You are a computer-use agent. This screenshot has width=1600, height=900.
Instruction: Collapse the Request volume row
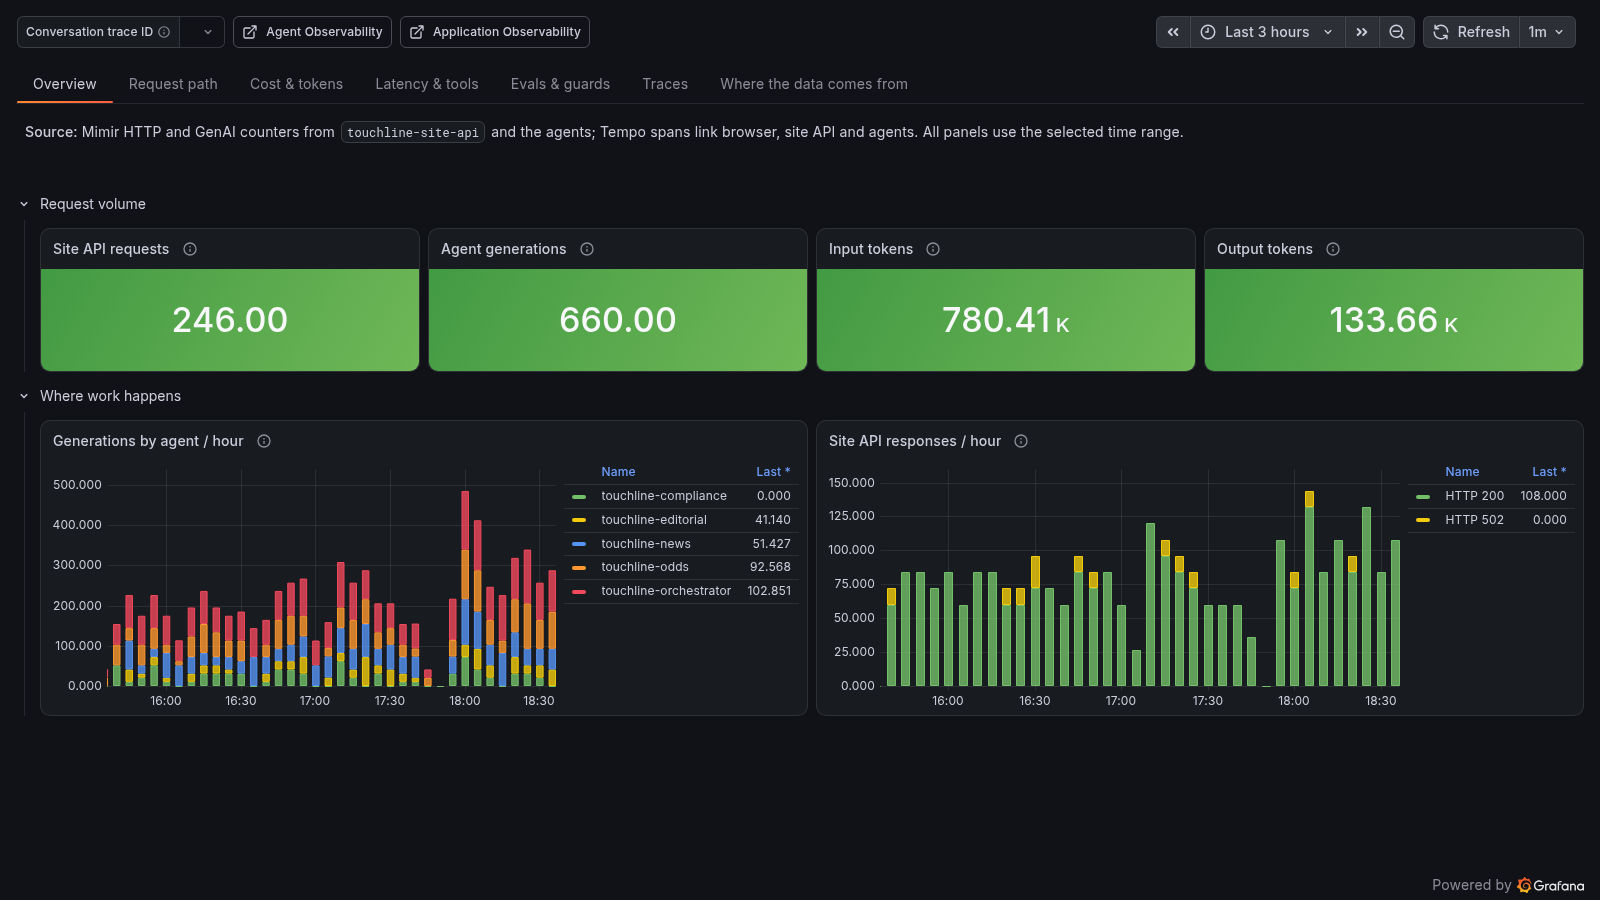coord(24,204)
